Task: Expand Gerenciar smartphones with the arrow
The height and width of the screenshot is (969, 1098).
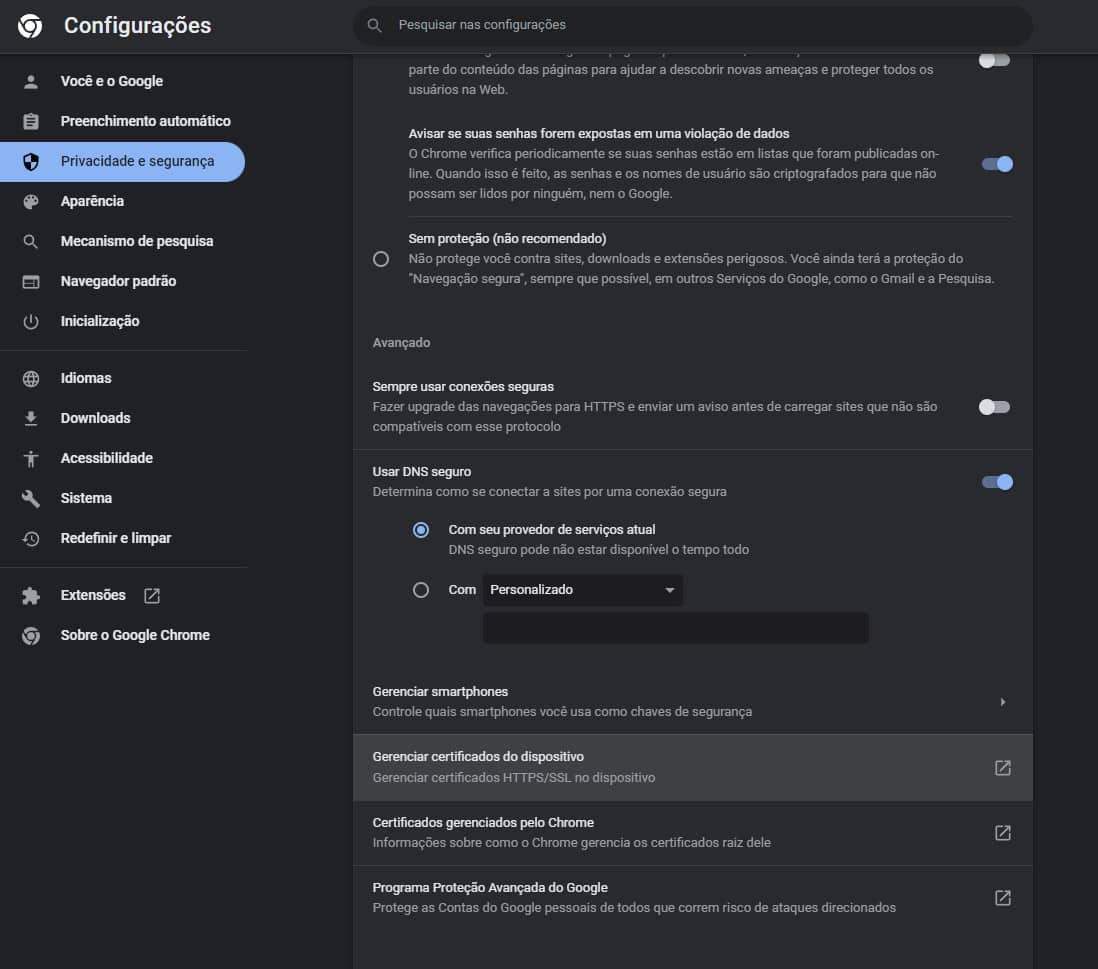Action: [x=1002, y=702]
